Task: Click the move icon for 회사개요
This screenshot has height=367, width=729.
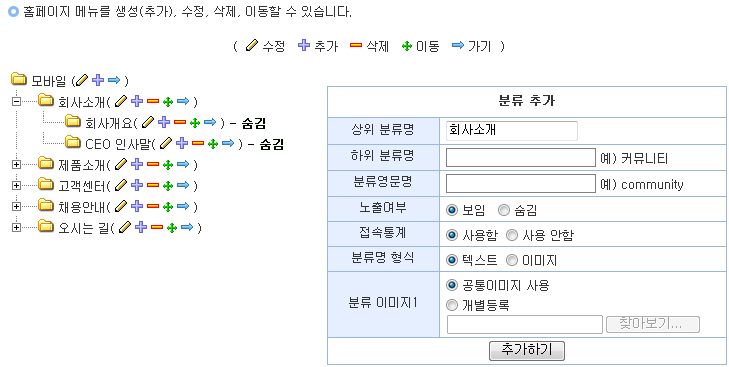Action: point(195,122)
